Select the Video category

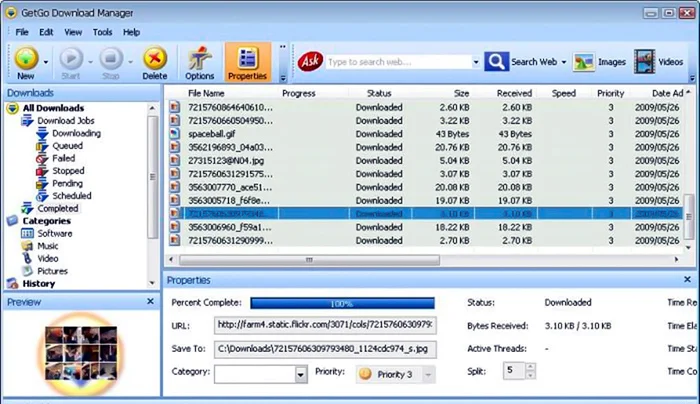pos(47,258)
